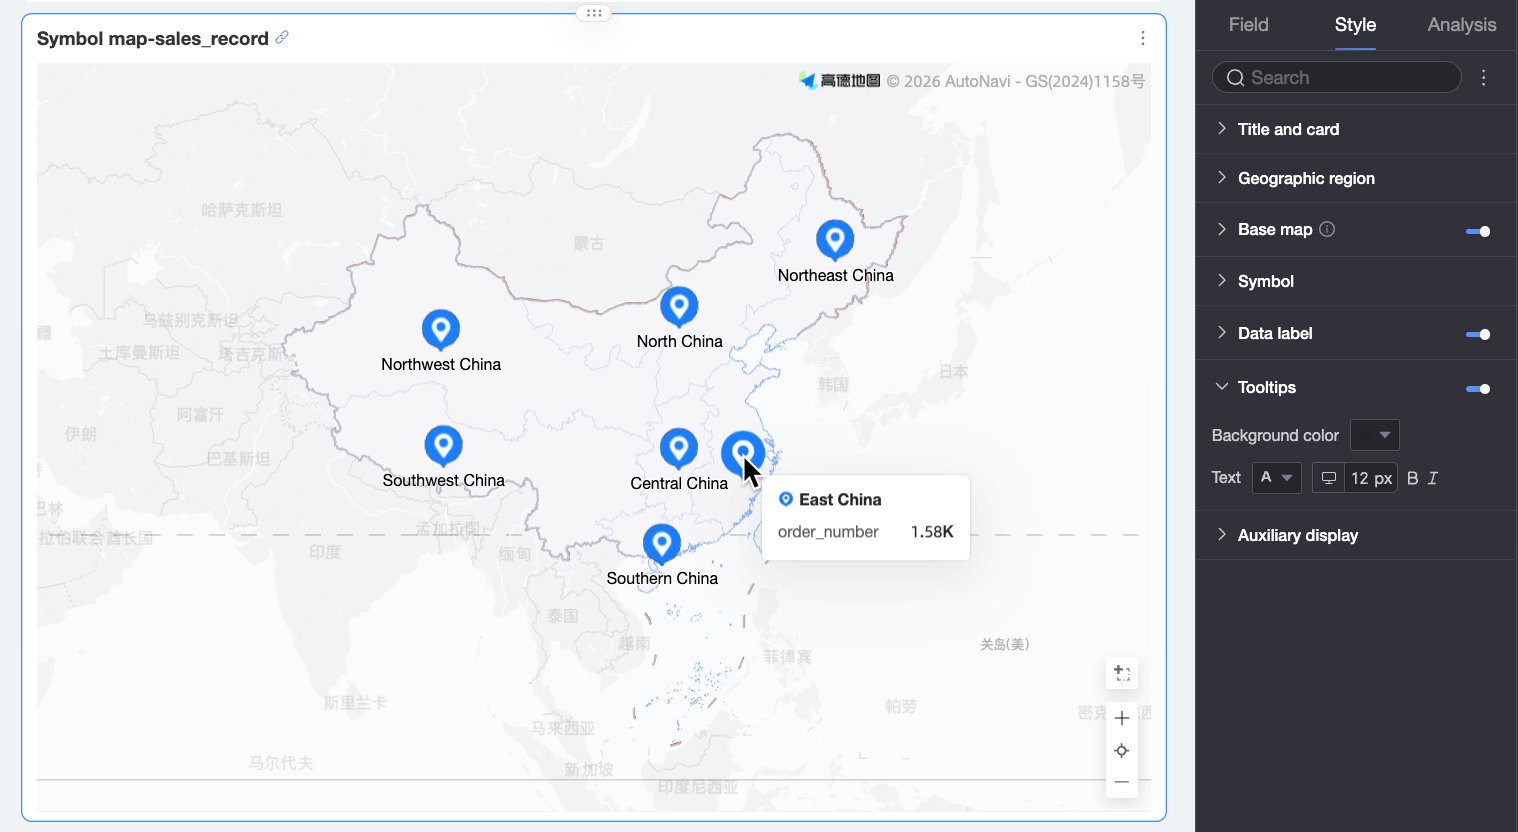Click the Northwest China label text
Viewport: 1518px width, 832px height.
point(441,364)
